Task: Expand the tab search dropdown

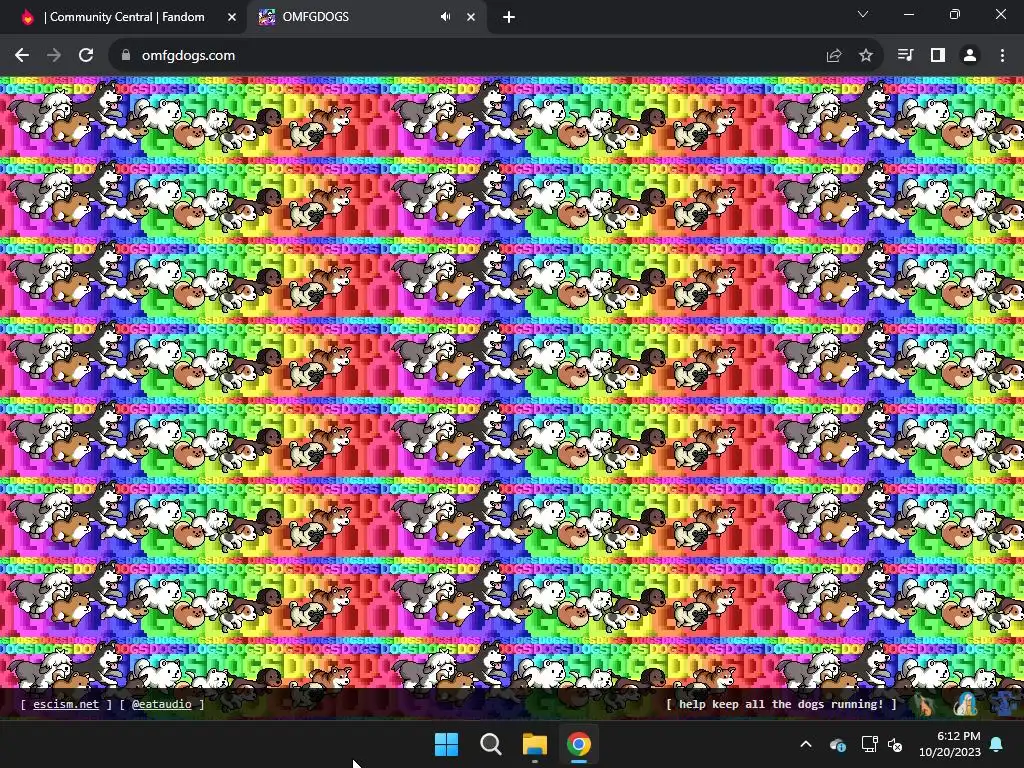Action: [863, 14]
